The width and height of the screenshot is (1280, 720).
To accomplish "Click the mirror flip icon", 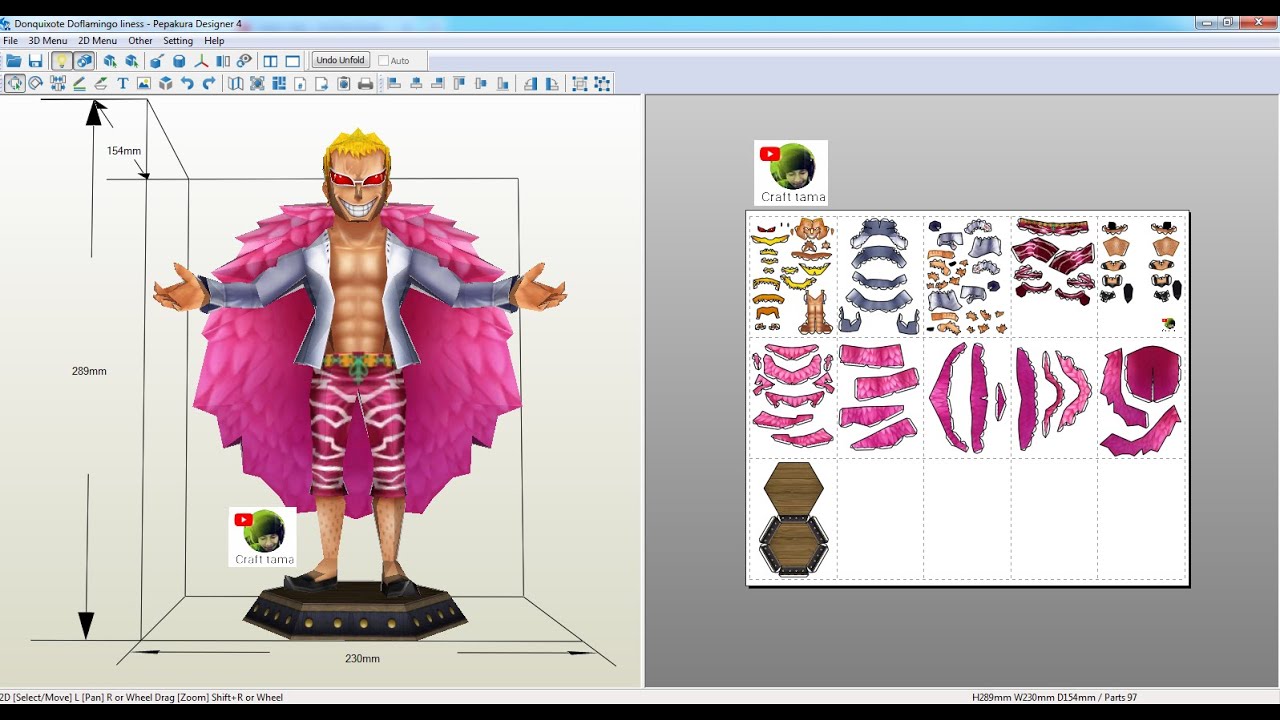I will coord(223,60).
